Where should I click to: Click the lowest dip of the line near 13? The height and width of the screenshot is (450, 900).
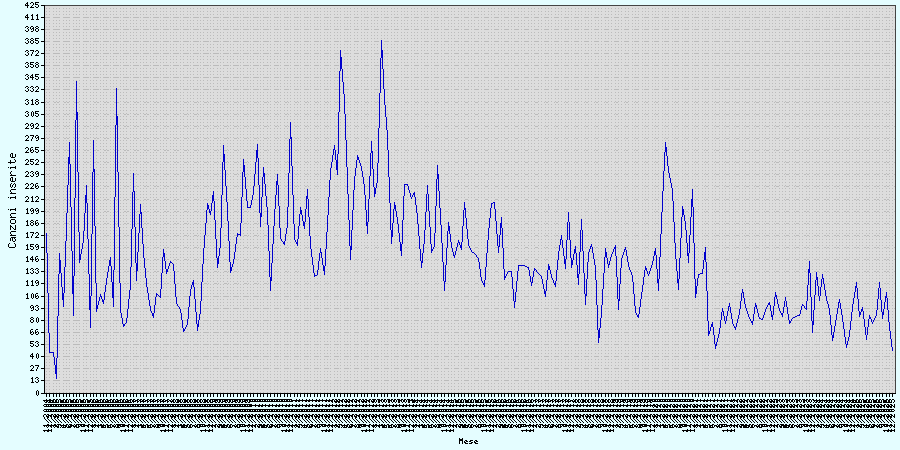(x=56, y=379)
